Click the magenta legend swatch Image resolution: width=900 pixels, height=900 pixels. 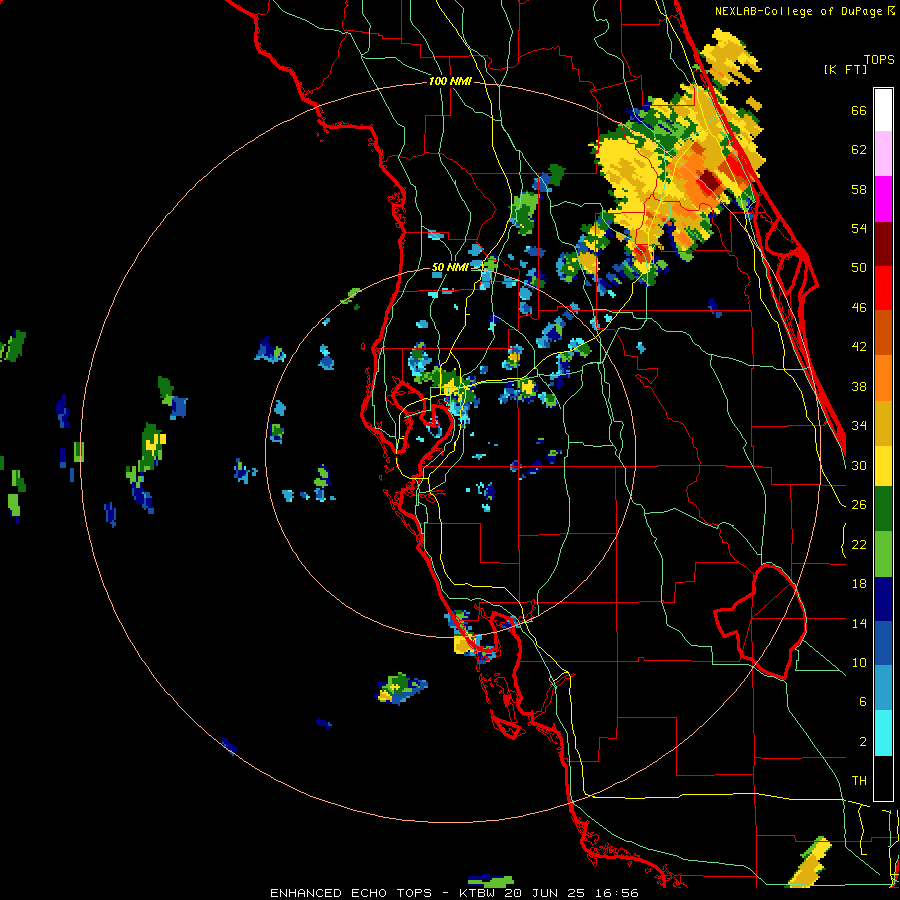(x=883, y=199)
